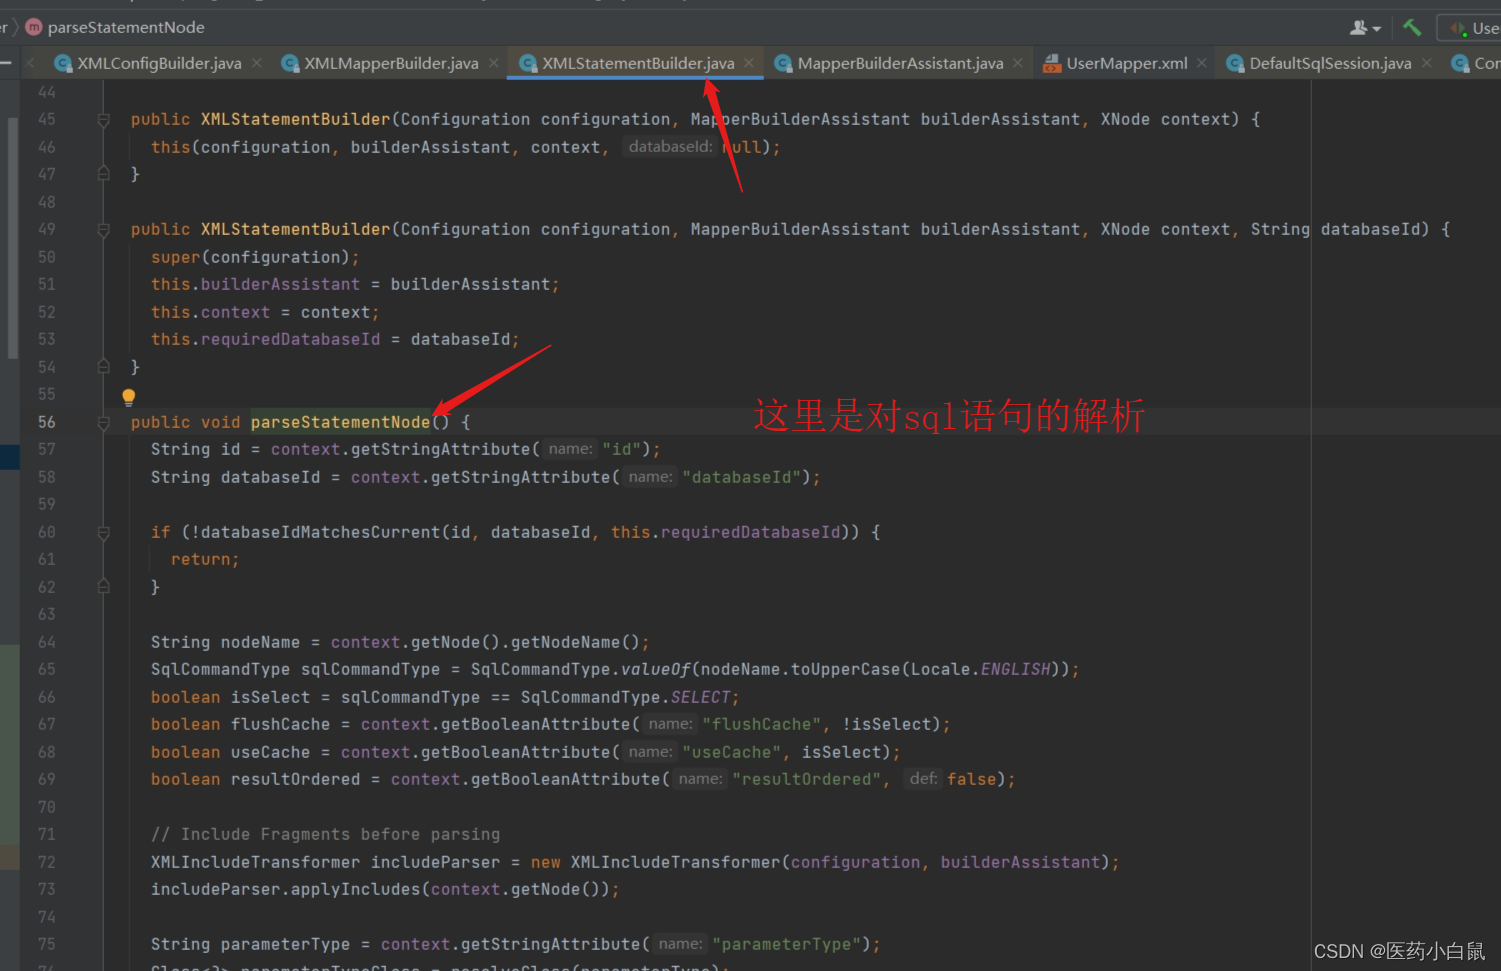The width and height of the screenshot is (1501, 971).
Task: Click the DefaultSqlSession.java class icon
Action: [1235, 63]
